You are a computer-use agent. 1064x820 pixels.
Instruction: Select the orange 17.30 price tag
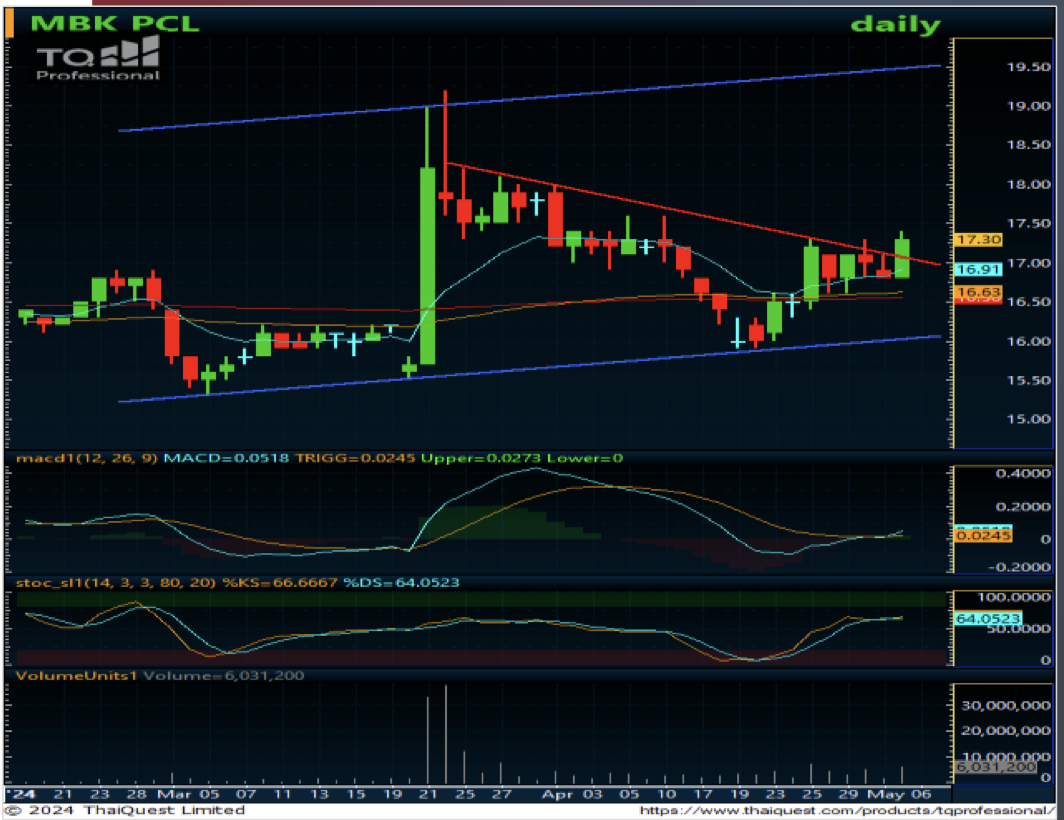coord(978,240)
